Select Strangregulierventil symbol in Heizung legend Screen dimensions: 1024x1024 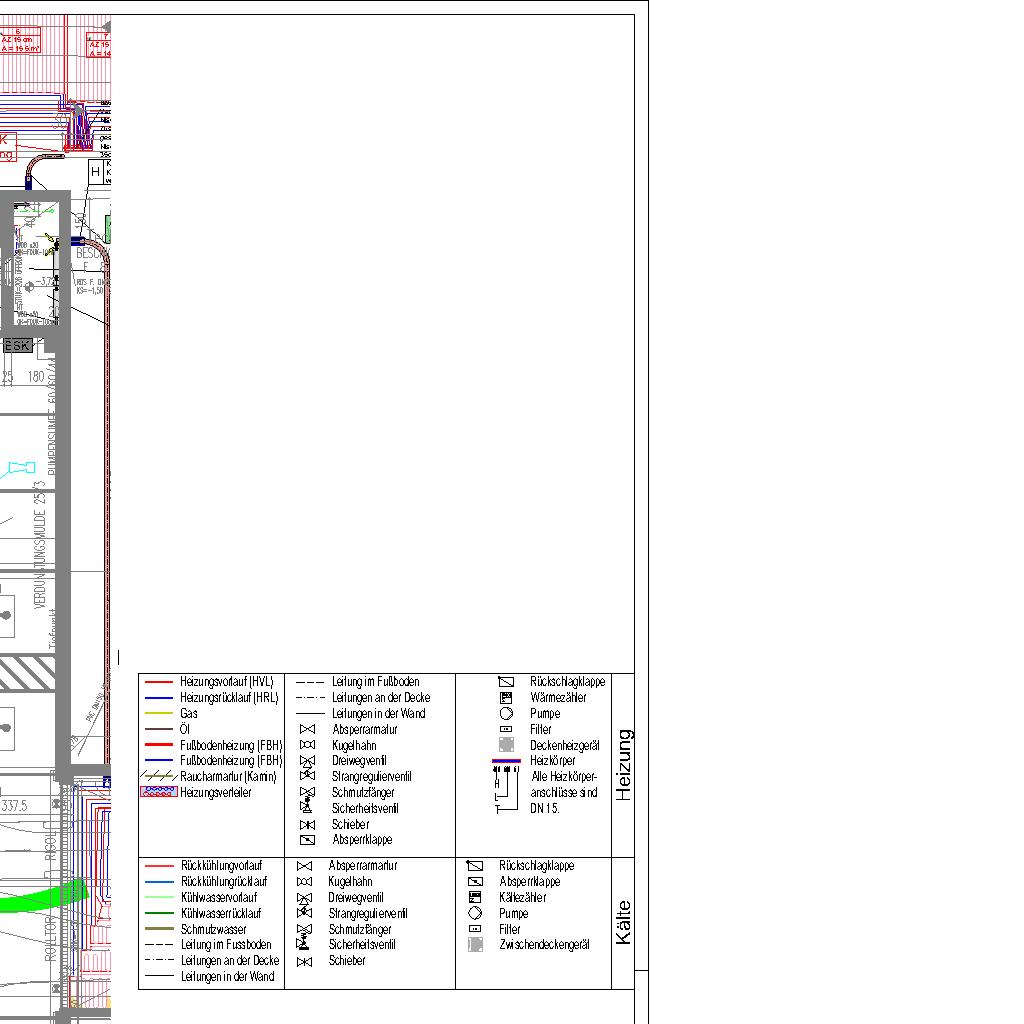tap(307, 776)
